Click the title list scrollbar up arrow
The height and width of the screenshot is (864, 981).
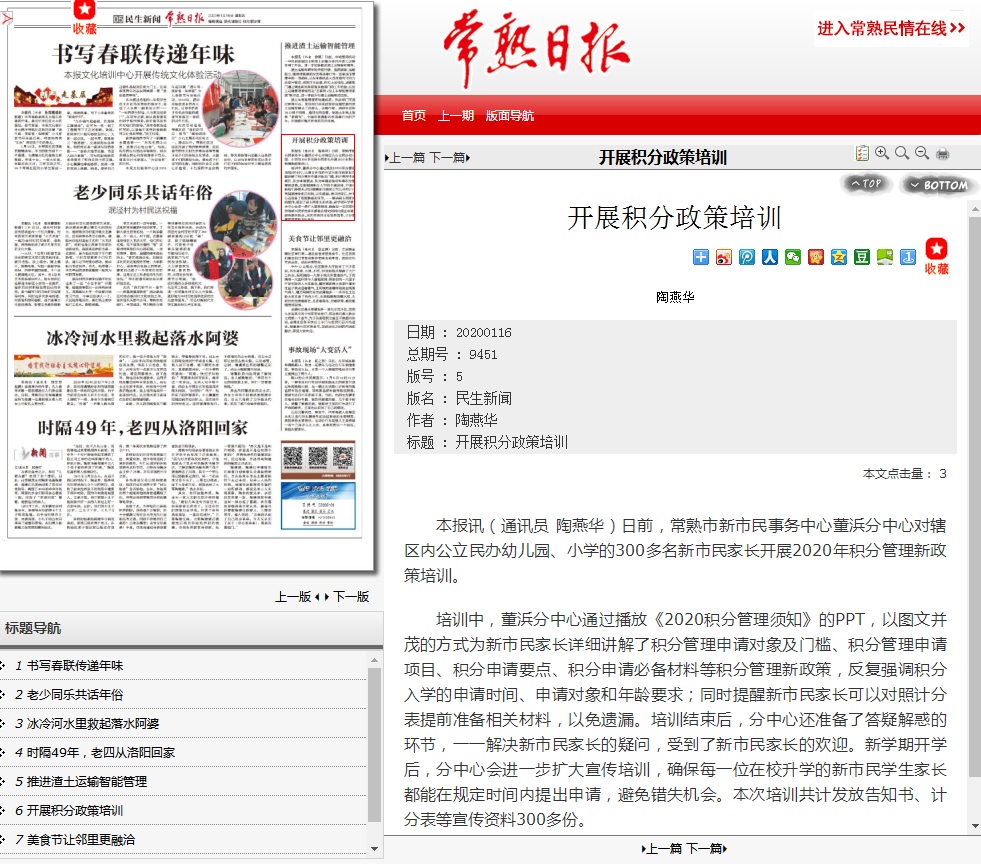point(374,660)
